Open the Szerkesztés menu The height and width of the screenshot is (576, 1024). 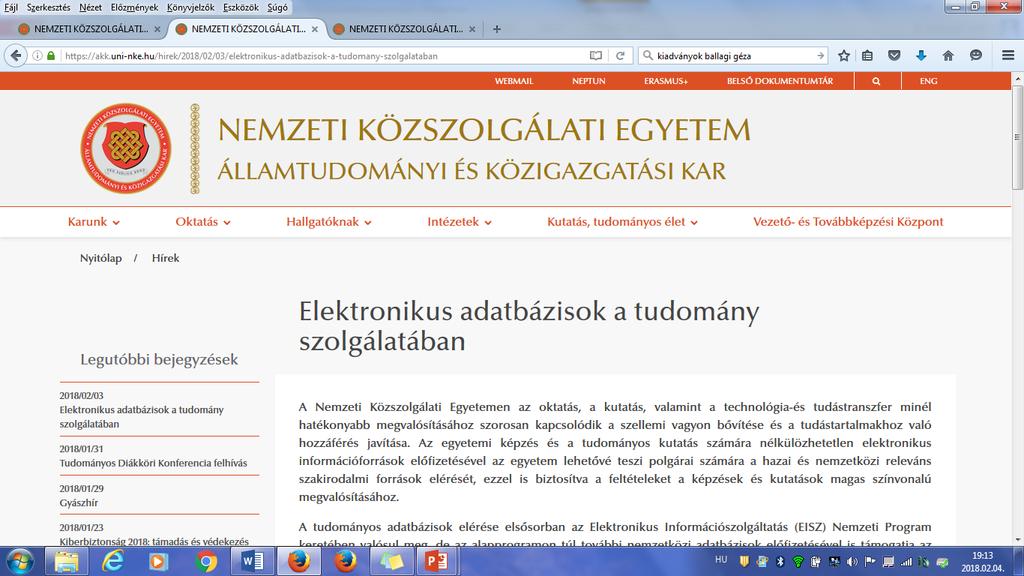[x=48, y=8]
